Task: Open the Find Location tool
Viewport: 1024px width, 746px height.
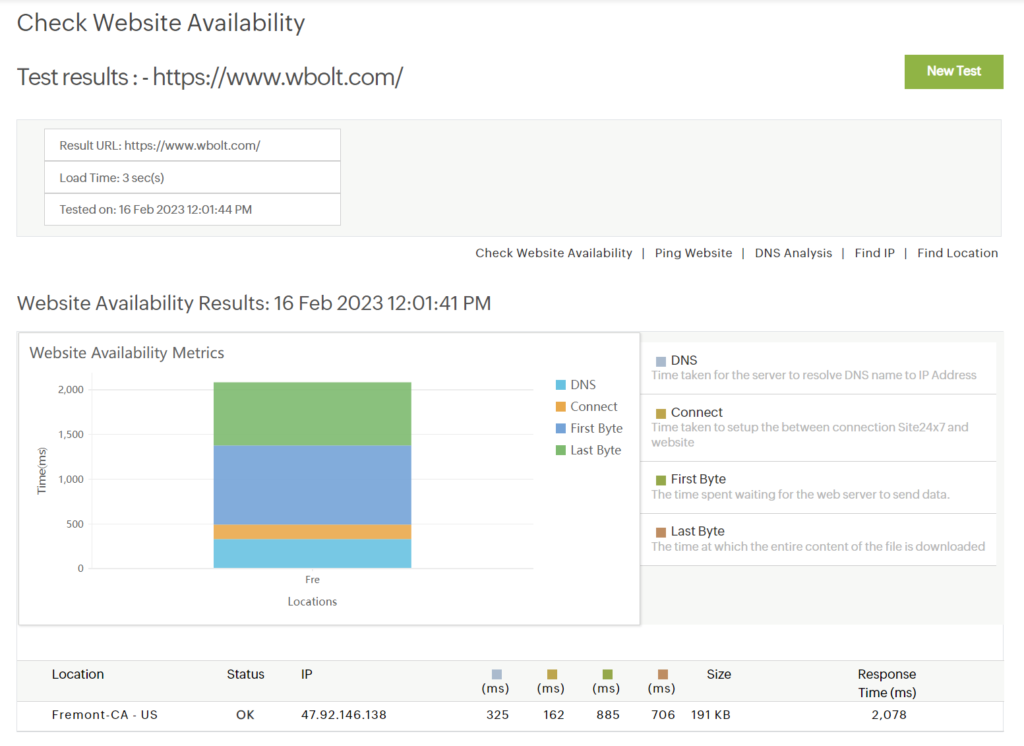Action: tap(957, 253)
